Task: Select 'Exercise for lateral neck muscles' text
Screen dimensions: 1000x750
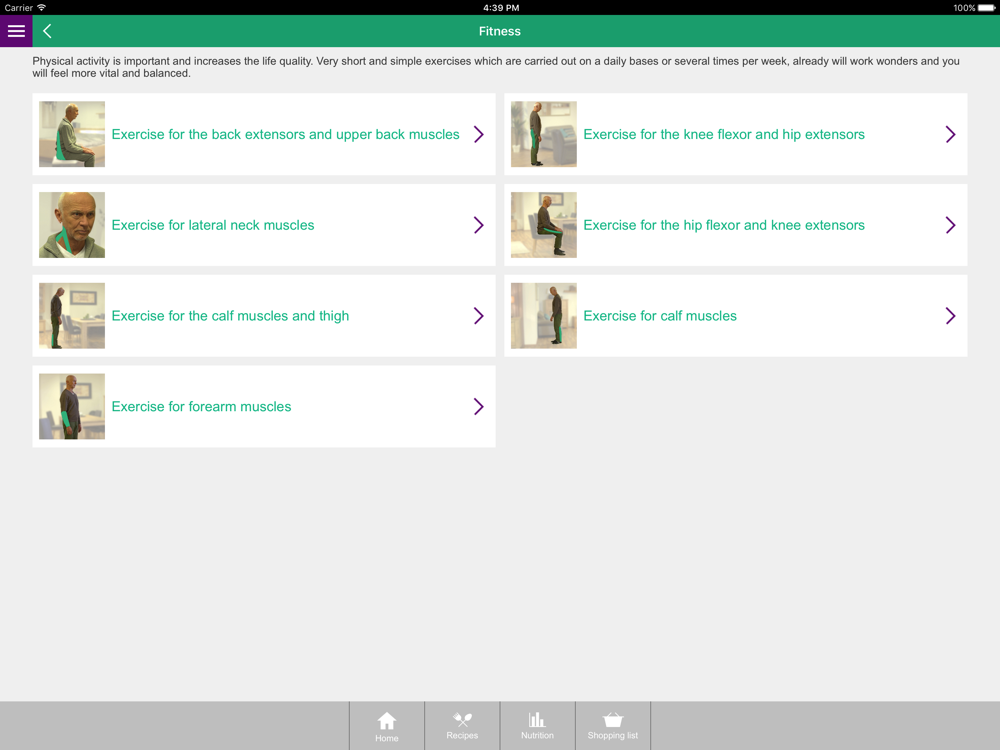Action: [213, 225]
